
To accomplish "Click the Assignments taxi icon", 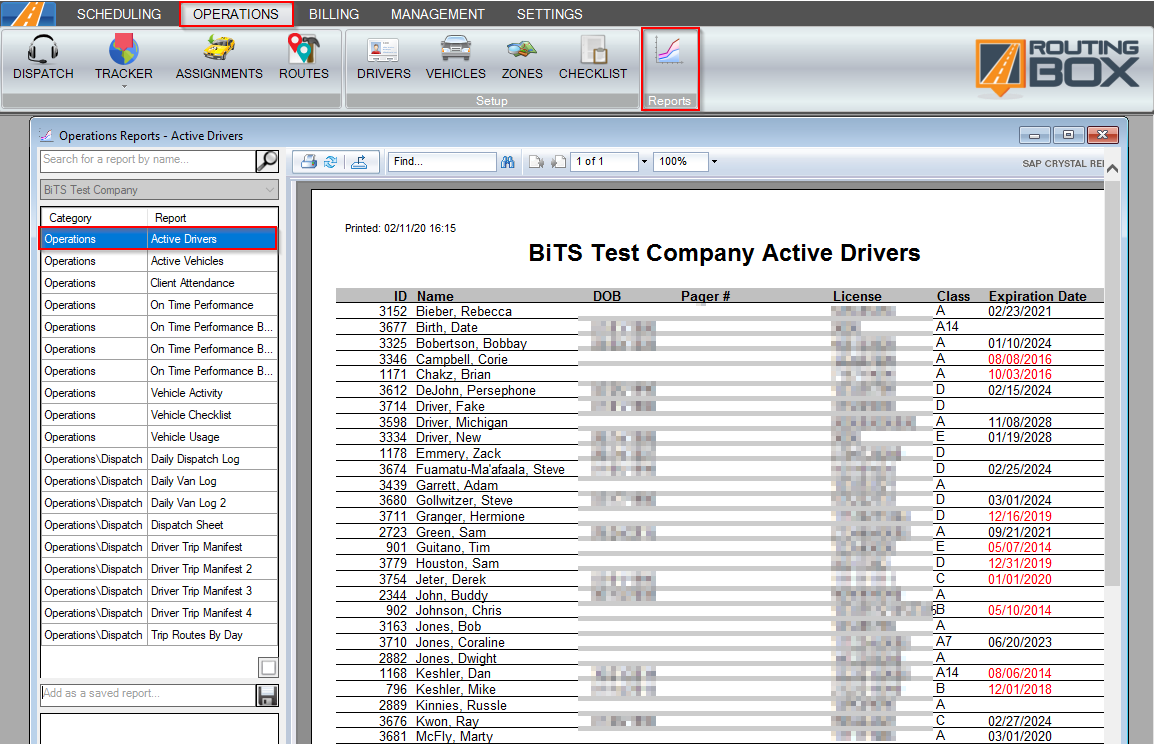I will [x=219, y=50].
